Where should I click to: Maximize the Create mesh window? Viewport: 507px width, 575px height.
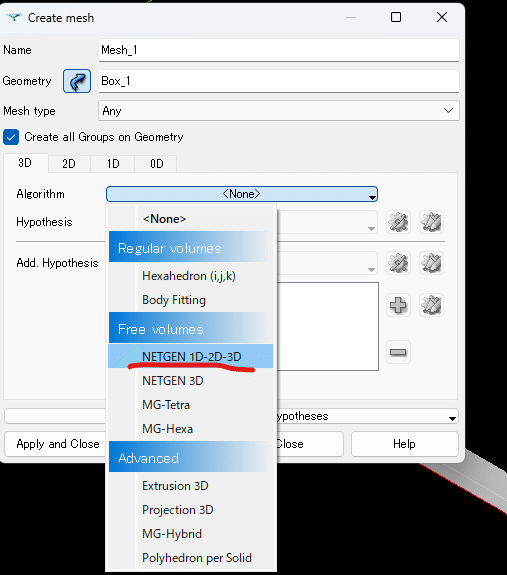pos(396,17)
